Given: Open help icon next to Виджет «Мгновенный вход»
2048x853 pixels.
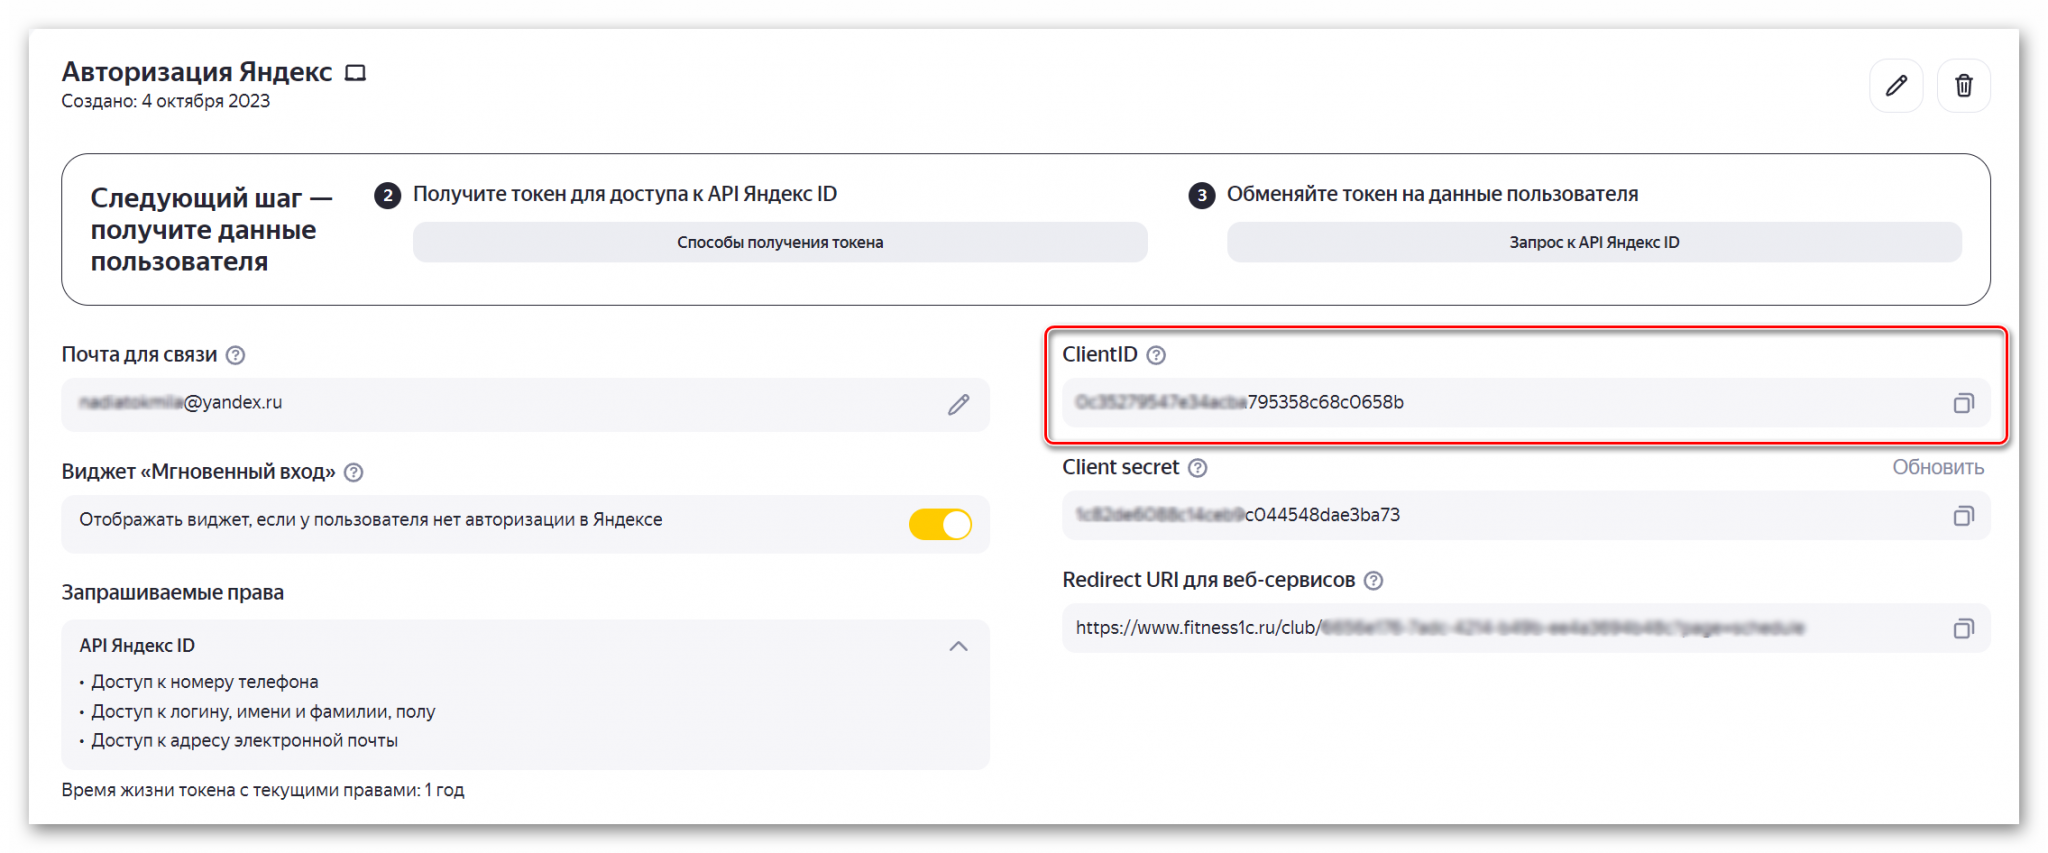Looking at the screenshot, I should pyautogui.click(x=354, y=472).
